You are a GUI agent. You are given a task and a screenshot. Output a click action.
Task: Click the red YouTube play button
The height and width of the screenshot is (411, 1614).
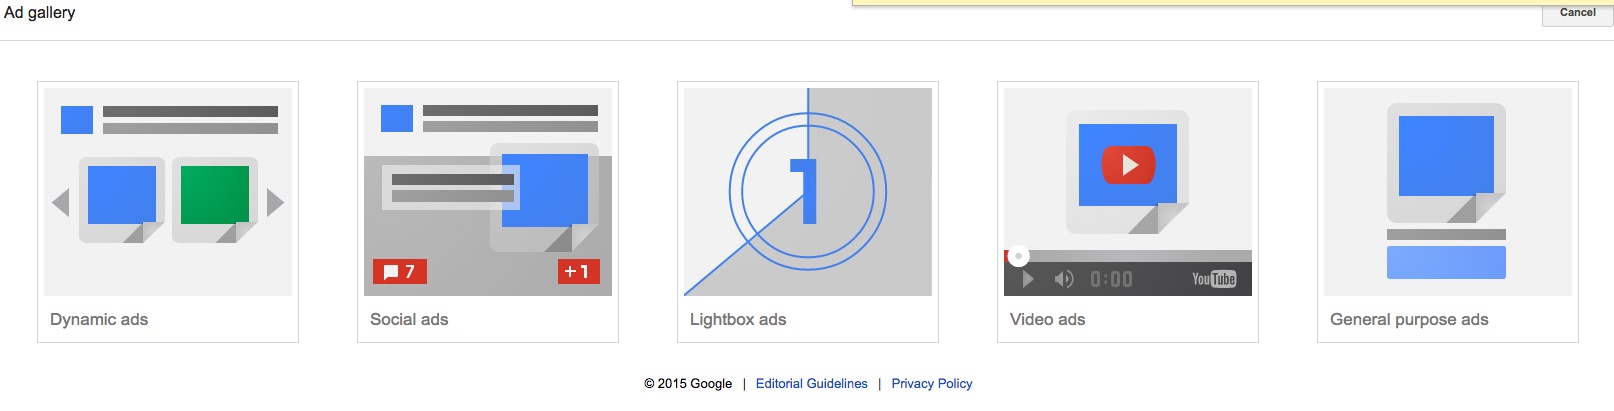1128,164
